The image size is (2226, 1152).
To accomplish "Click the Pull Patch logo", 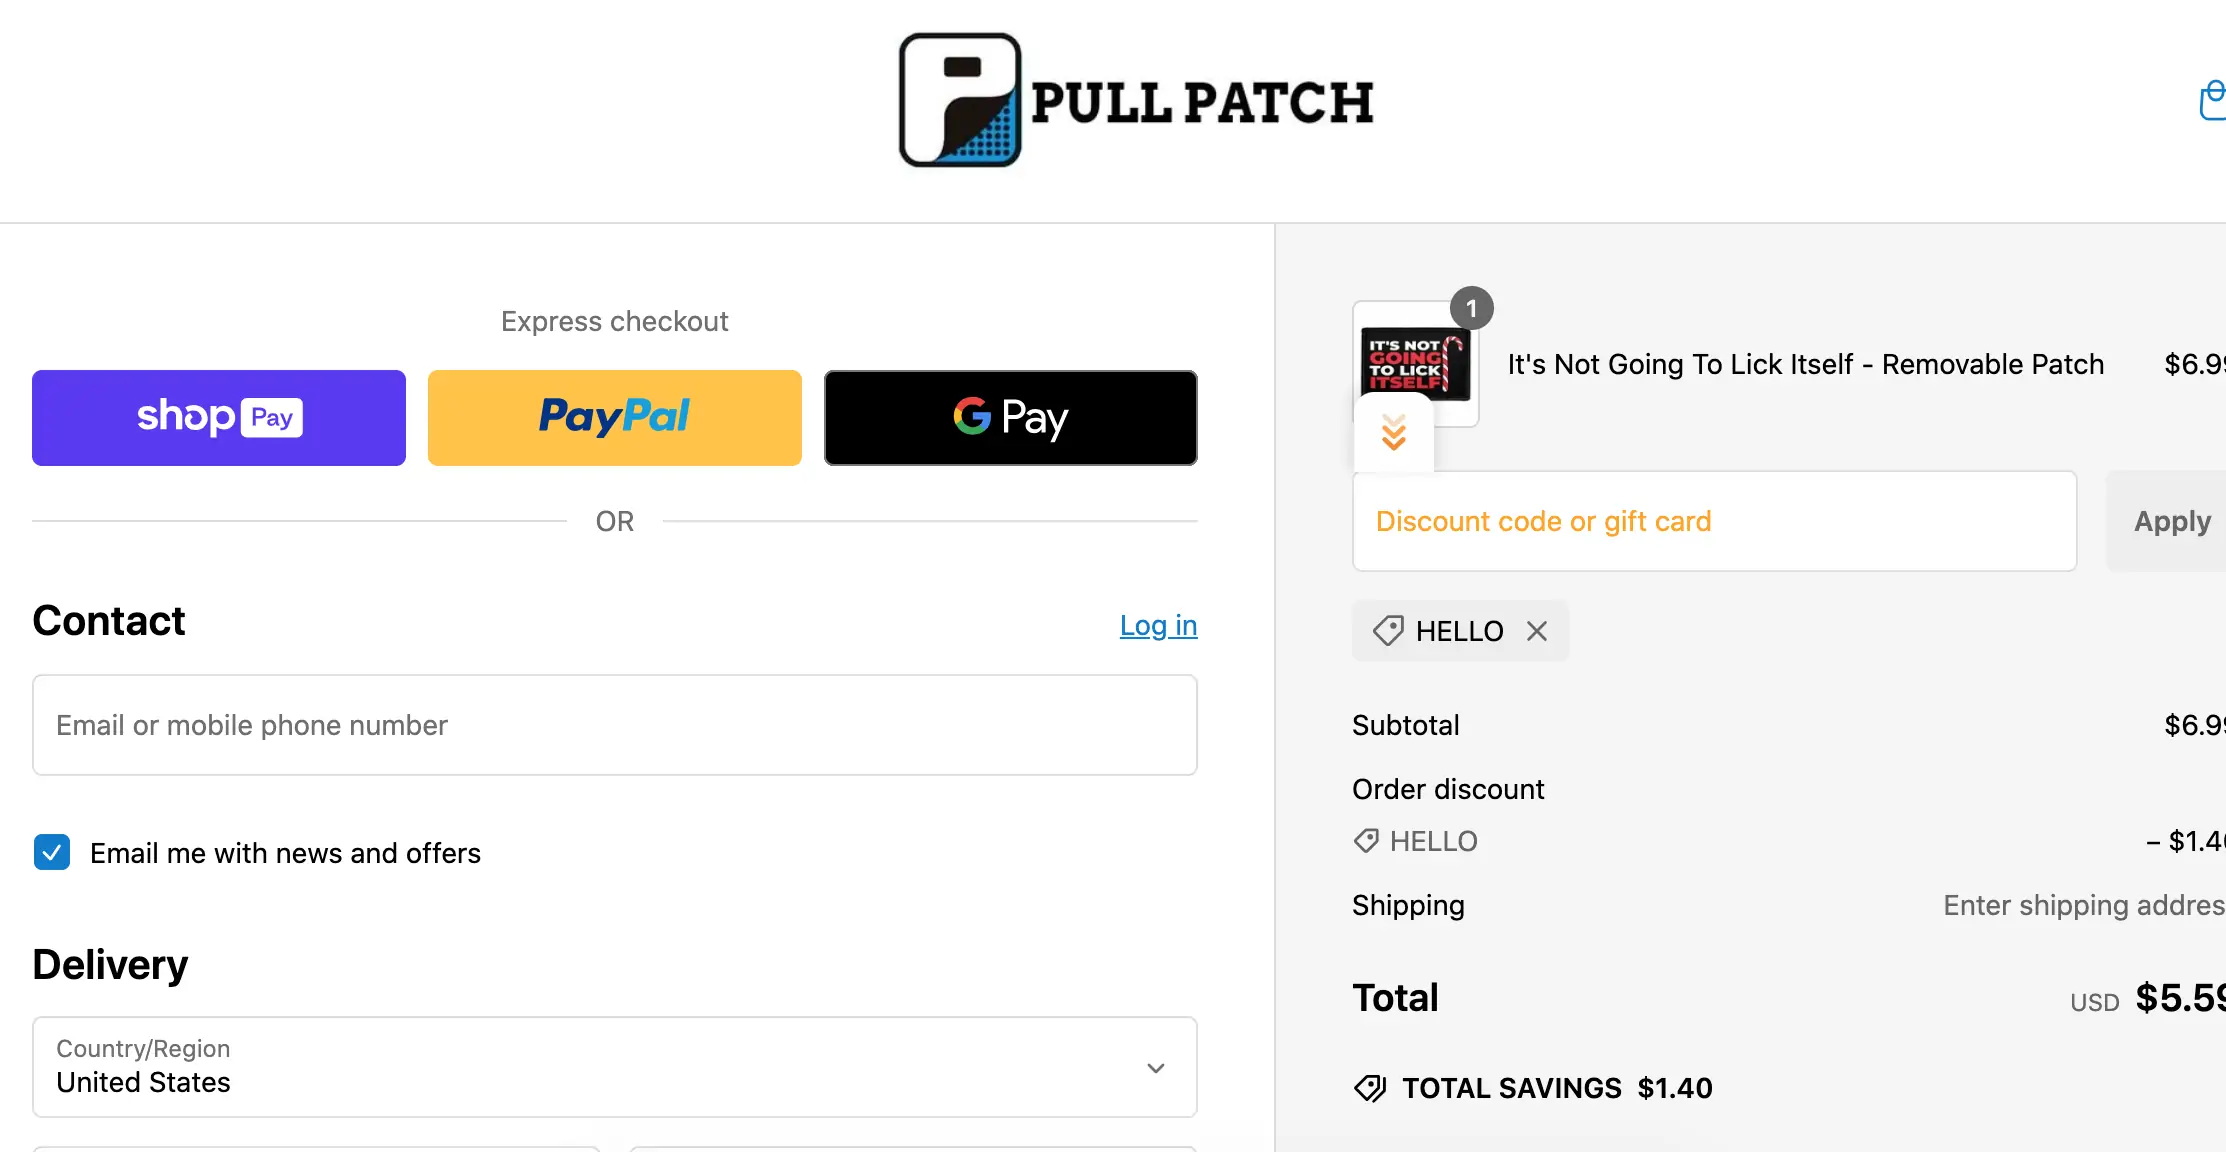I will [x=1136, y=100].
